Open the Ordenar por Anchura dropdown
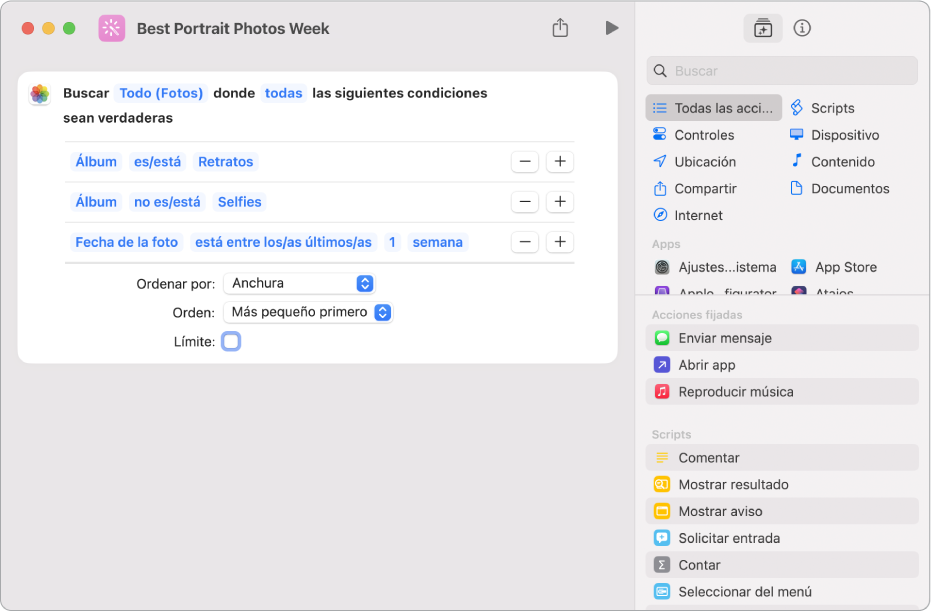The image size is (931, 612). 299,283
